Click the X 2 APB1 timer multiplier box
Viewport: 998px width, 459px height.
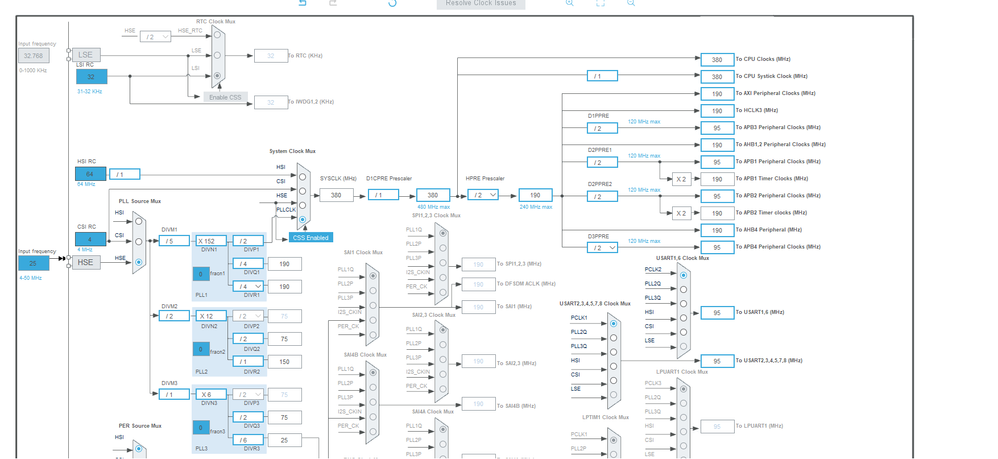pyautogui.click(x=681, y=179)
